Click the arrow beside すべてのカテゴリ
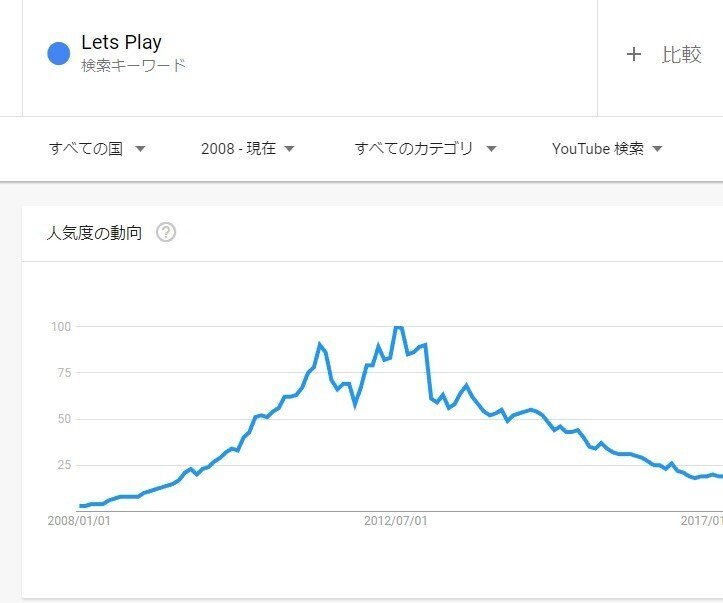Image resolution: width=723 pixels, height=603 pixels. coord(491,149)
